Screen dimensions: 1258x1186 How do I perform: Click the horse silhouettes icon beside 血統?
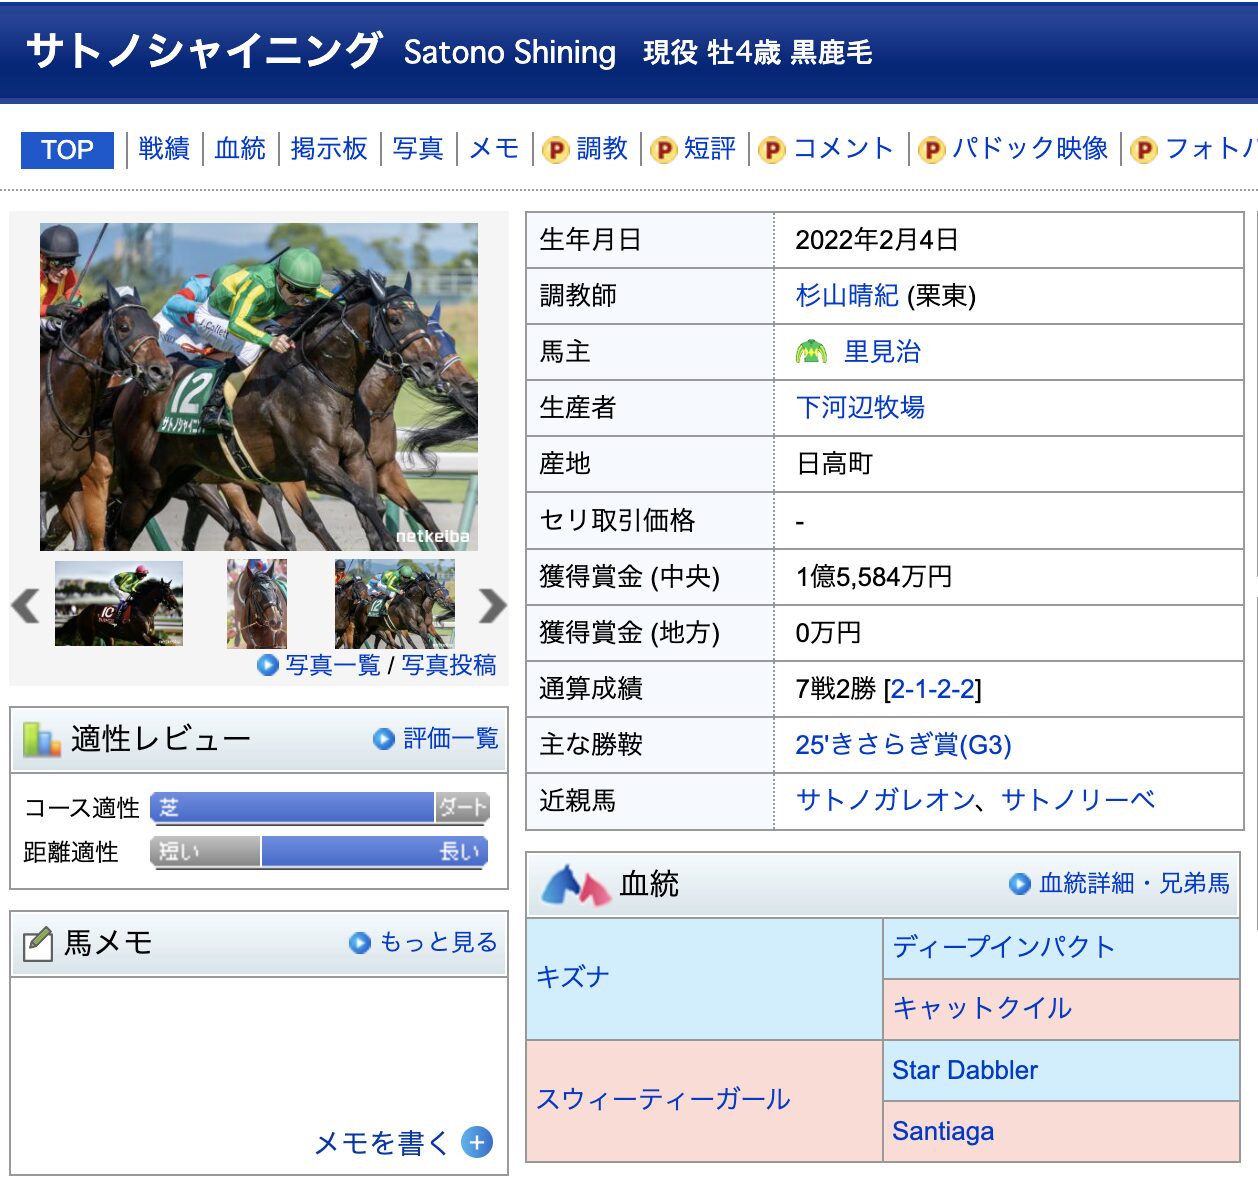click(x=576, y=885)
